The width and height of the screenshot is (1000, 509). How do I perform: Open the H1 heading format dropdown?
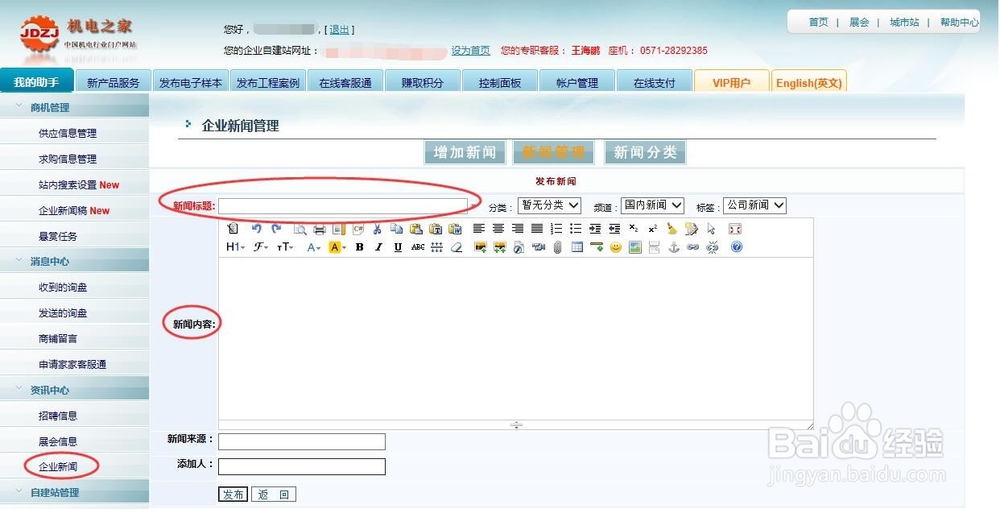coord(235,247)
